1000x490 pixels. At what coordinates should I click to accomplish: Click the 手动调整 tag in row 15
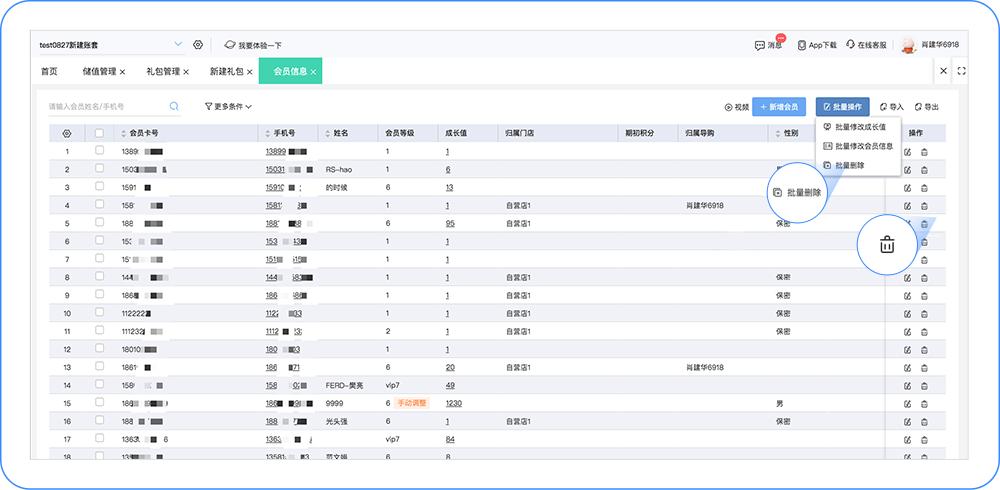click(x=413, y=403)
